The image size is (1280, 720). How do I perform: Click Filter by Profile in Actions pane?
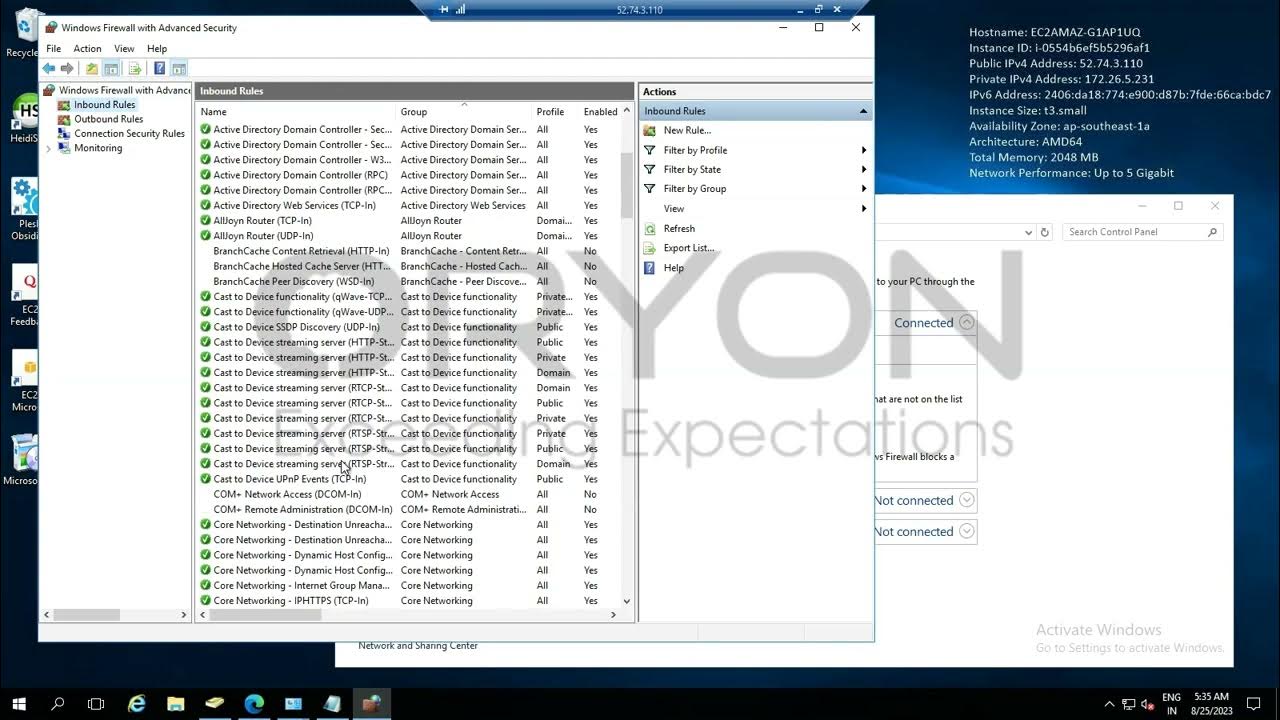tap(695, 150)
